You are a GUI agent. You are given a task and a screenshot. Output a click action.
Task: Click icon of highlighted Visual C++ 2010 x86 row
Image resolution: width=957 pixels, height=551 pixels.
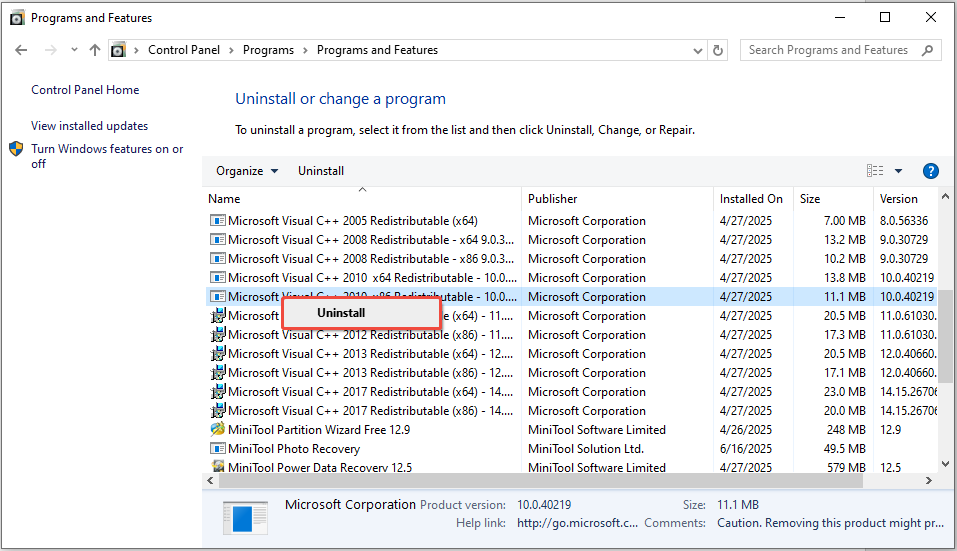point(218,296)
